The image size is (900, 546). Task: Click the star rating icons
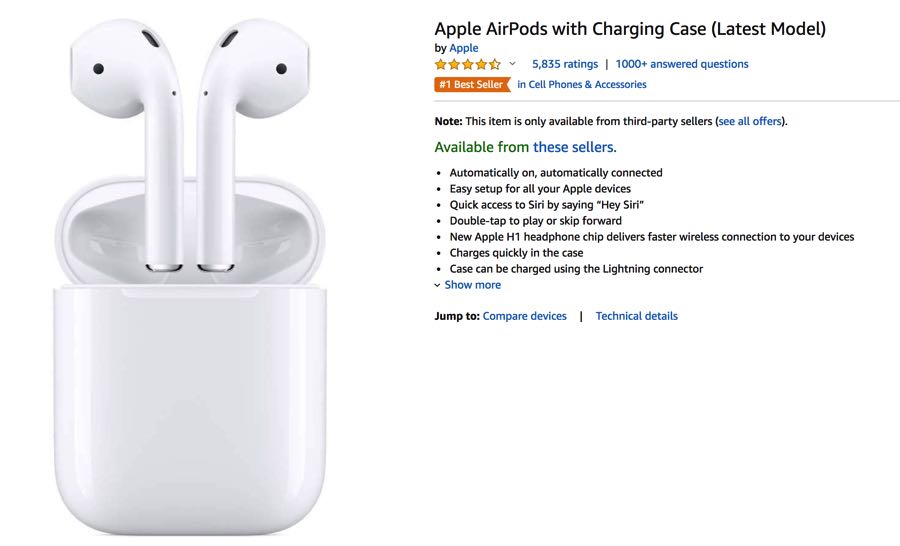click(x=468, y=64)
